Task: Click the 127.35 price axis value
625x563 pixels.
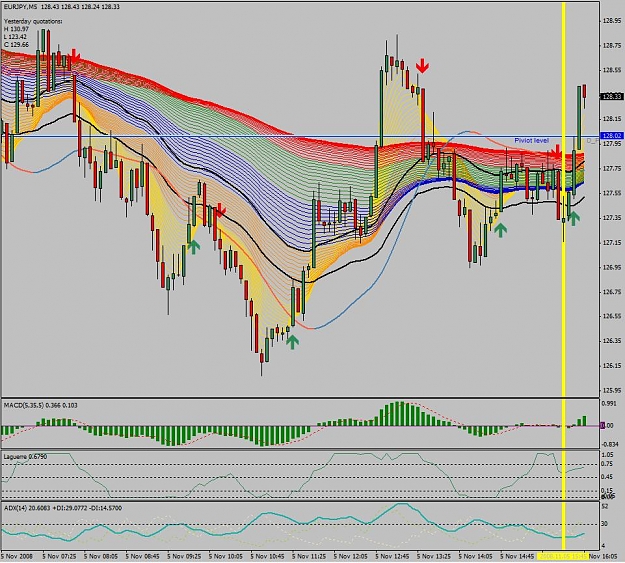Action: [612, 218]
